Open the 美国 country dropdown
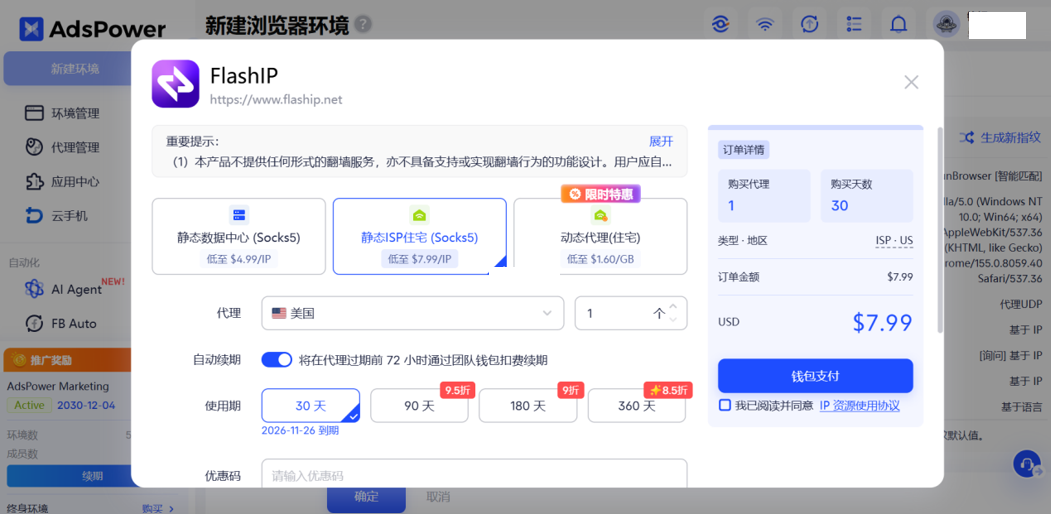Viewport: 1051px width, 514px height. click(413, 313)
